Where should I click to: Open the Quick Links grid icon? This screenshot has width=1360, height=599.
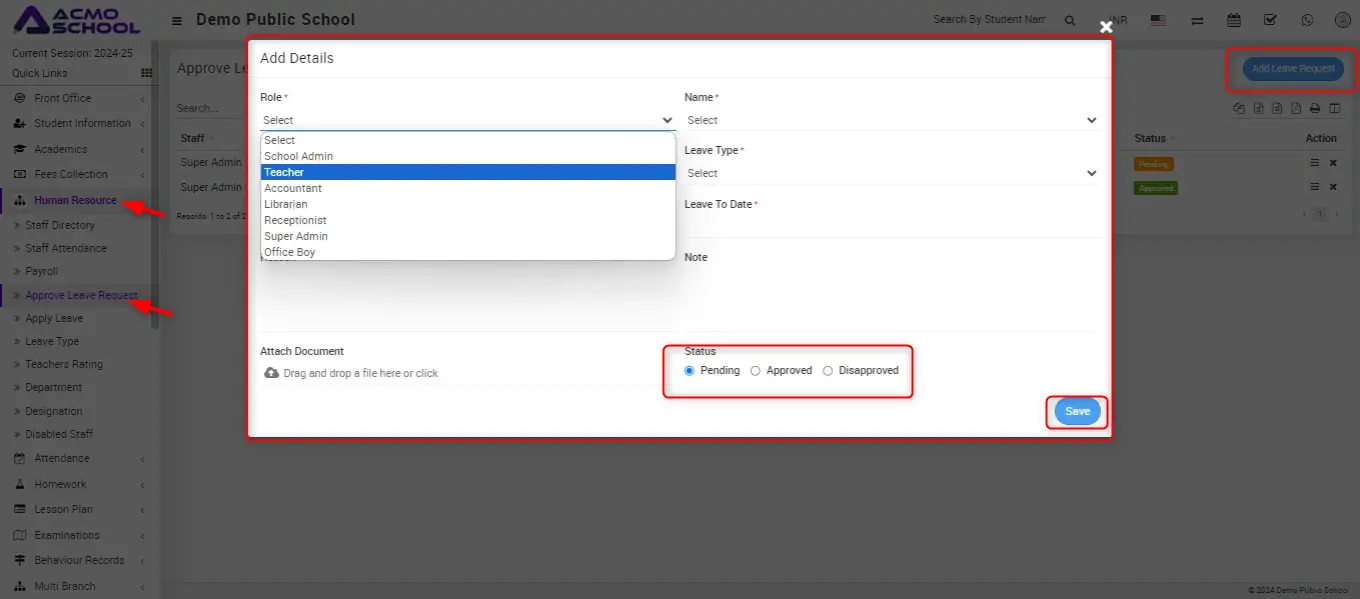pos(147,73)
